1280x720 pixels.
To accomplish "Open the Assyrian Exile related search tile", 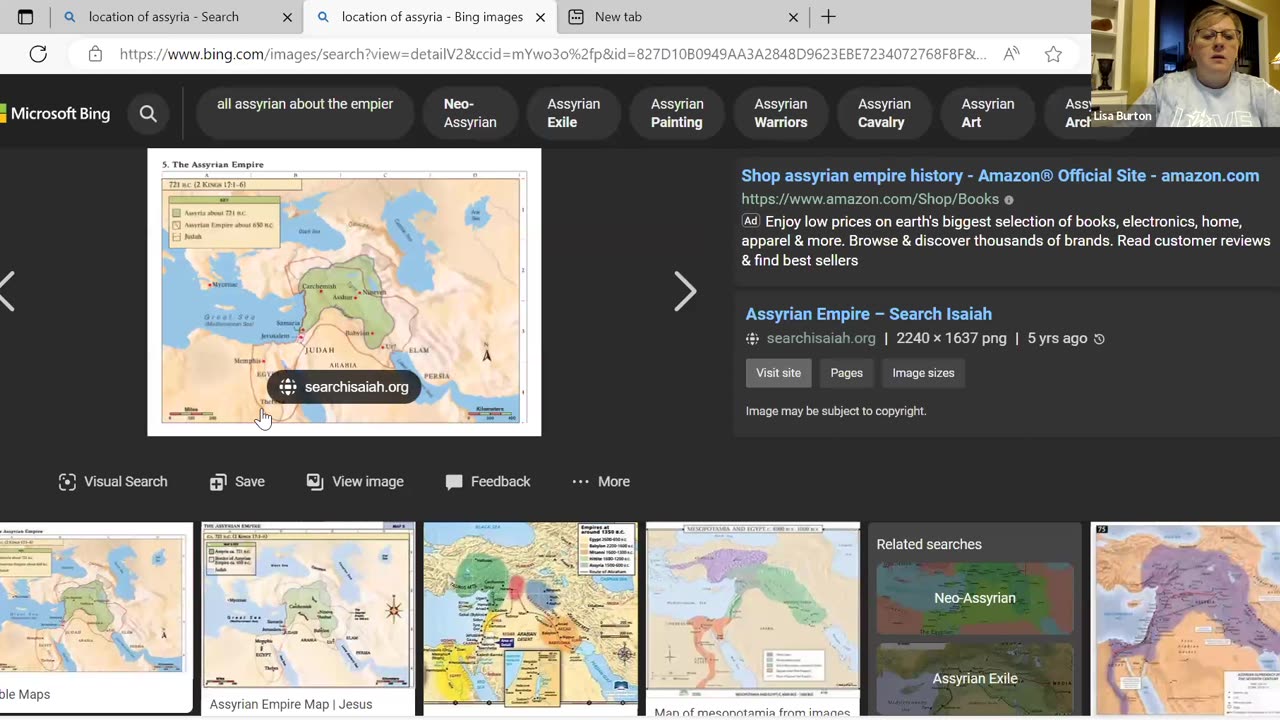I will pos(975,679).
